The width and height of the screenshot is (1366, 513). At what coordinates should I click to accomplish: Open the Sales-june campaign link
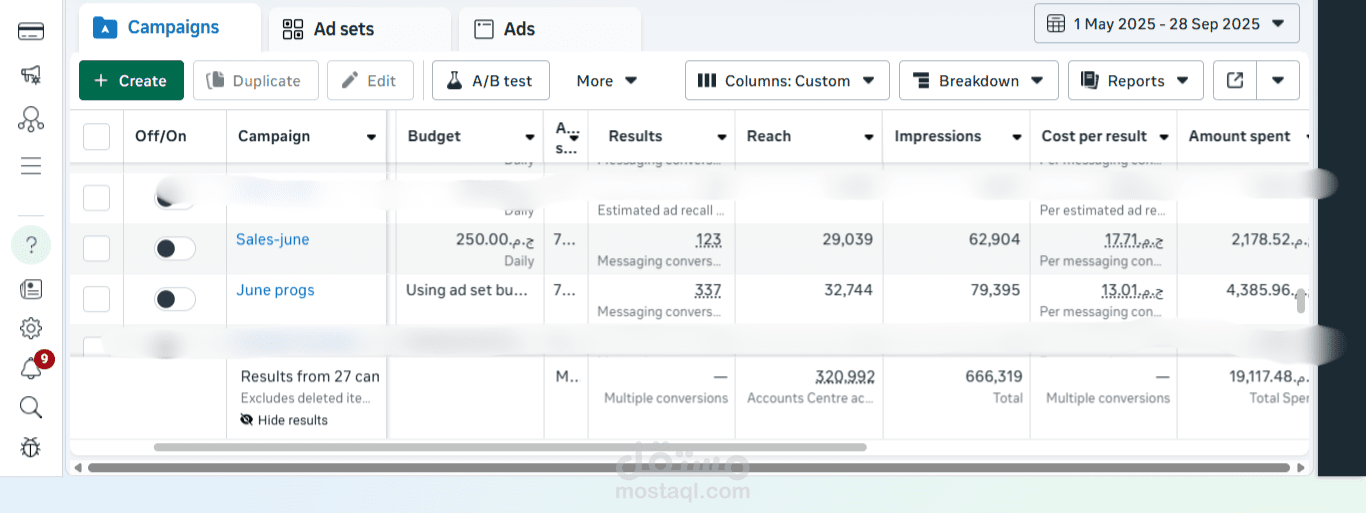coord(272,239)
